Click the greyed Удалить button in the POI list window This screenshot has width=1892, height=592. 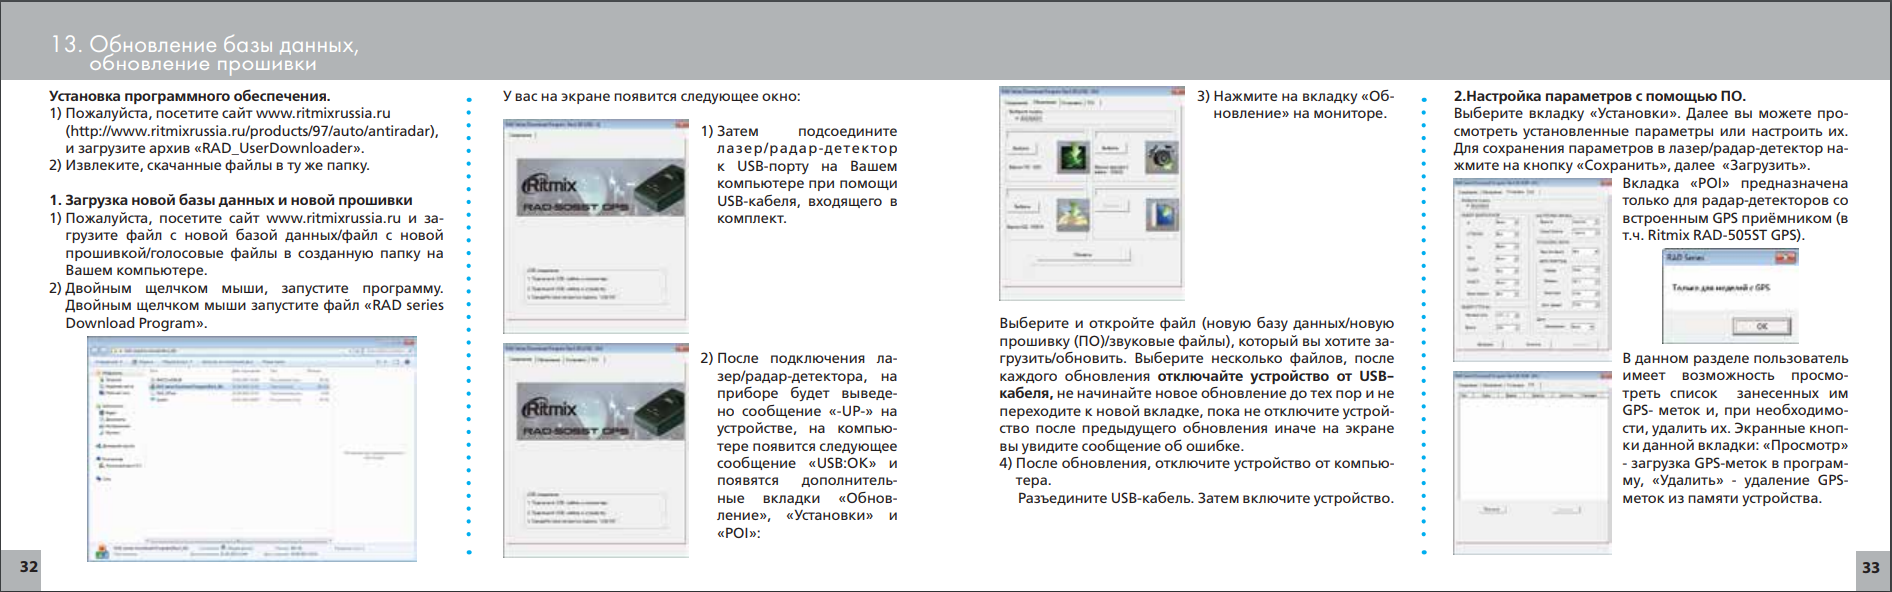click(1565, 509)
